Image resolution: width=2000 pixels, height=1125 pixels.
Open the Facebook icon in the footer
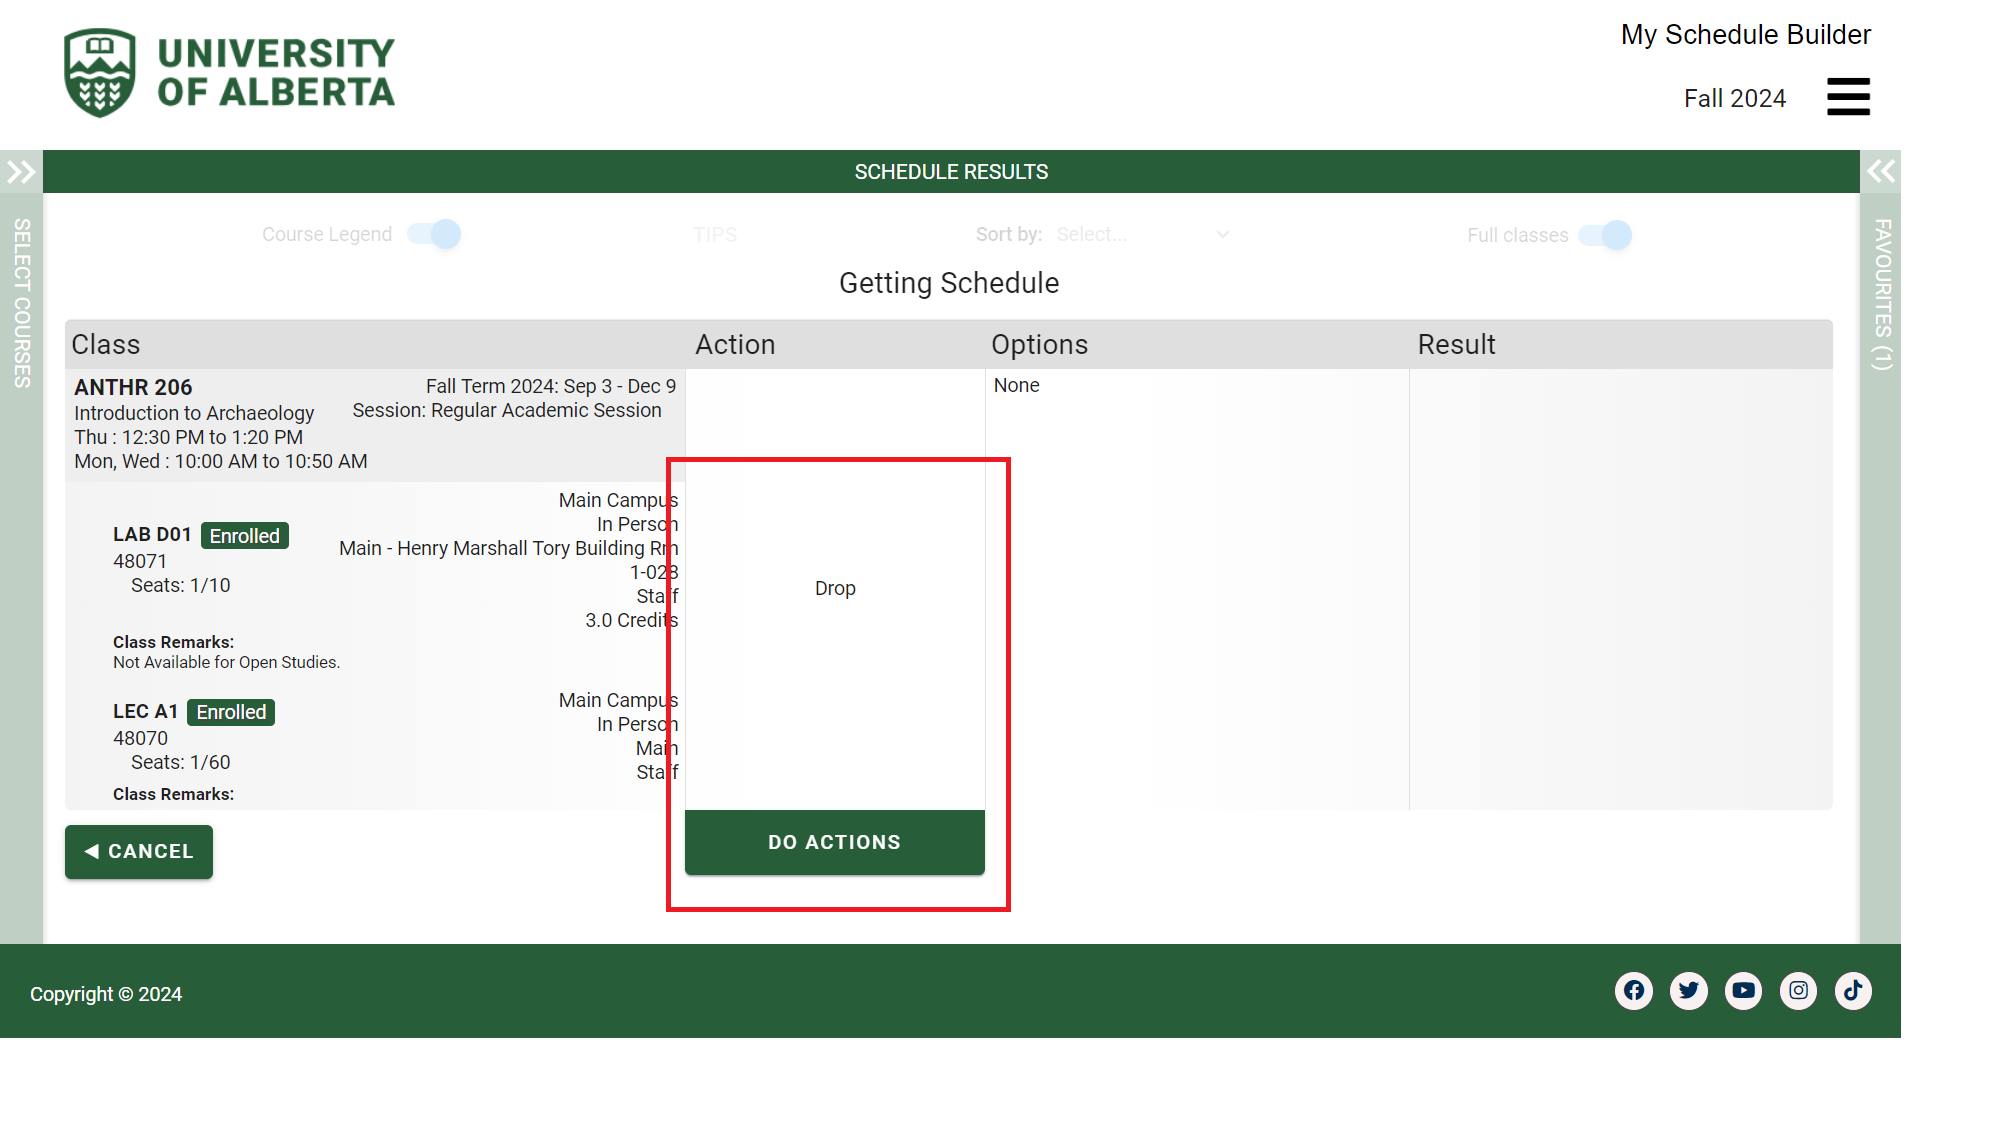point(1634,991)
